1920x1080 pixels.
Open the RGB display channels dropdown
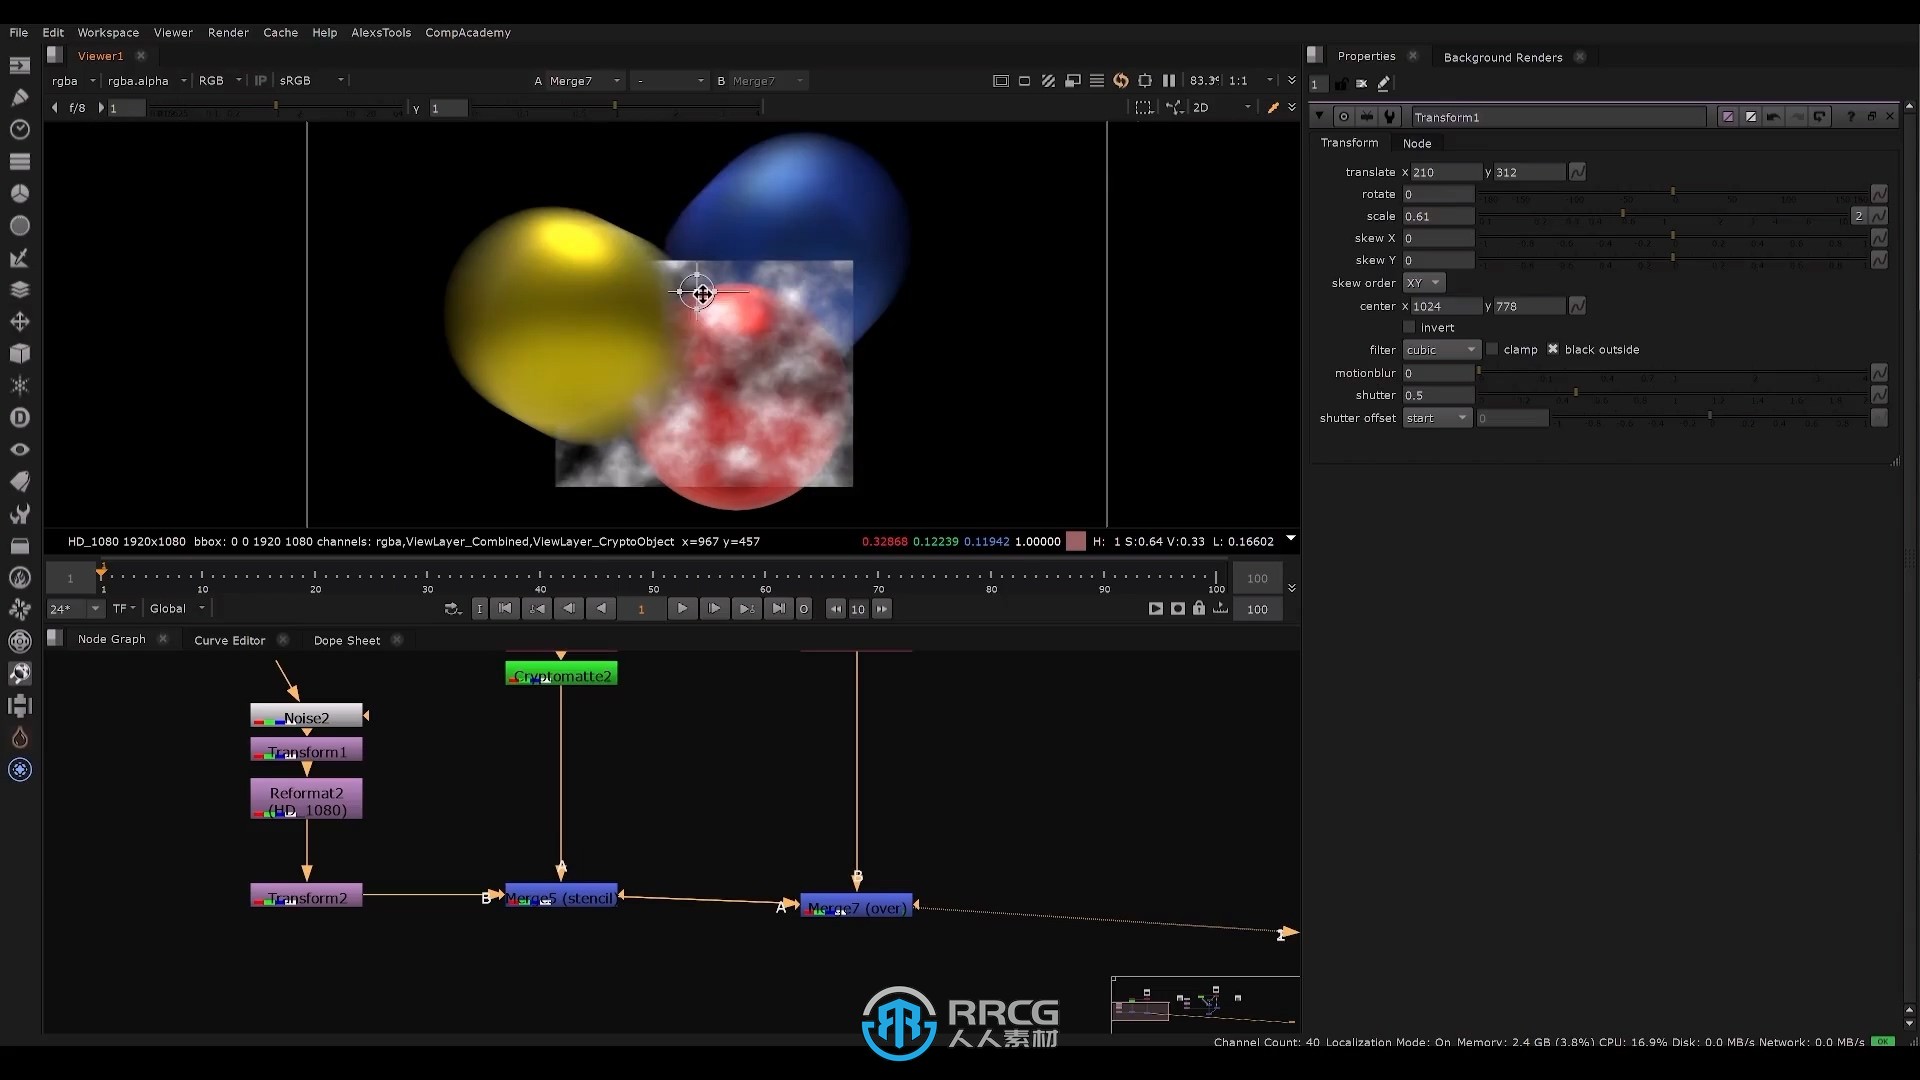point(220,81)
